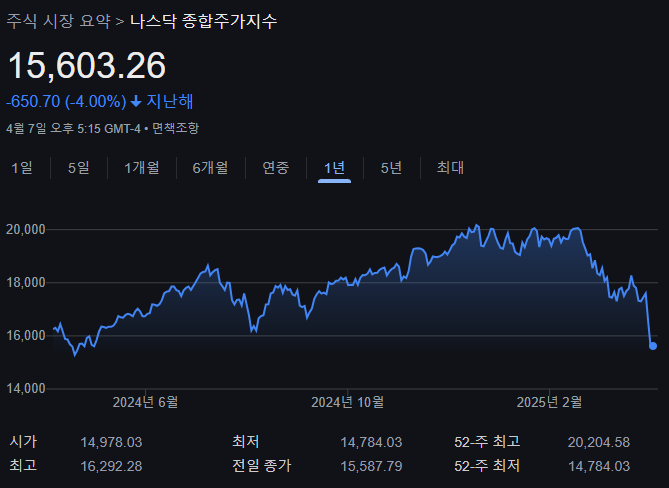Click the blue down arrow icon
The width and height of the screenshot is (669, 488).
(x=136, y=102)
